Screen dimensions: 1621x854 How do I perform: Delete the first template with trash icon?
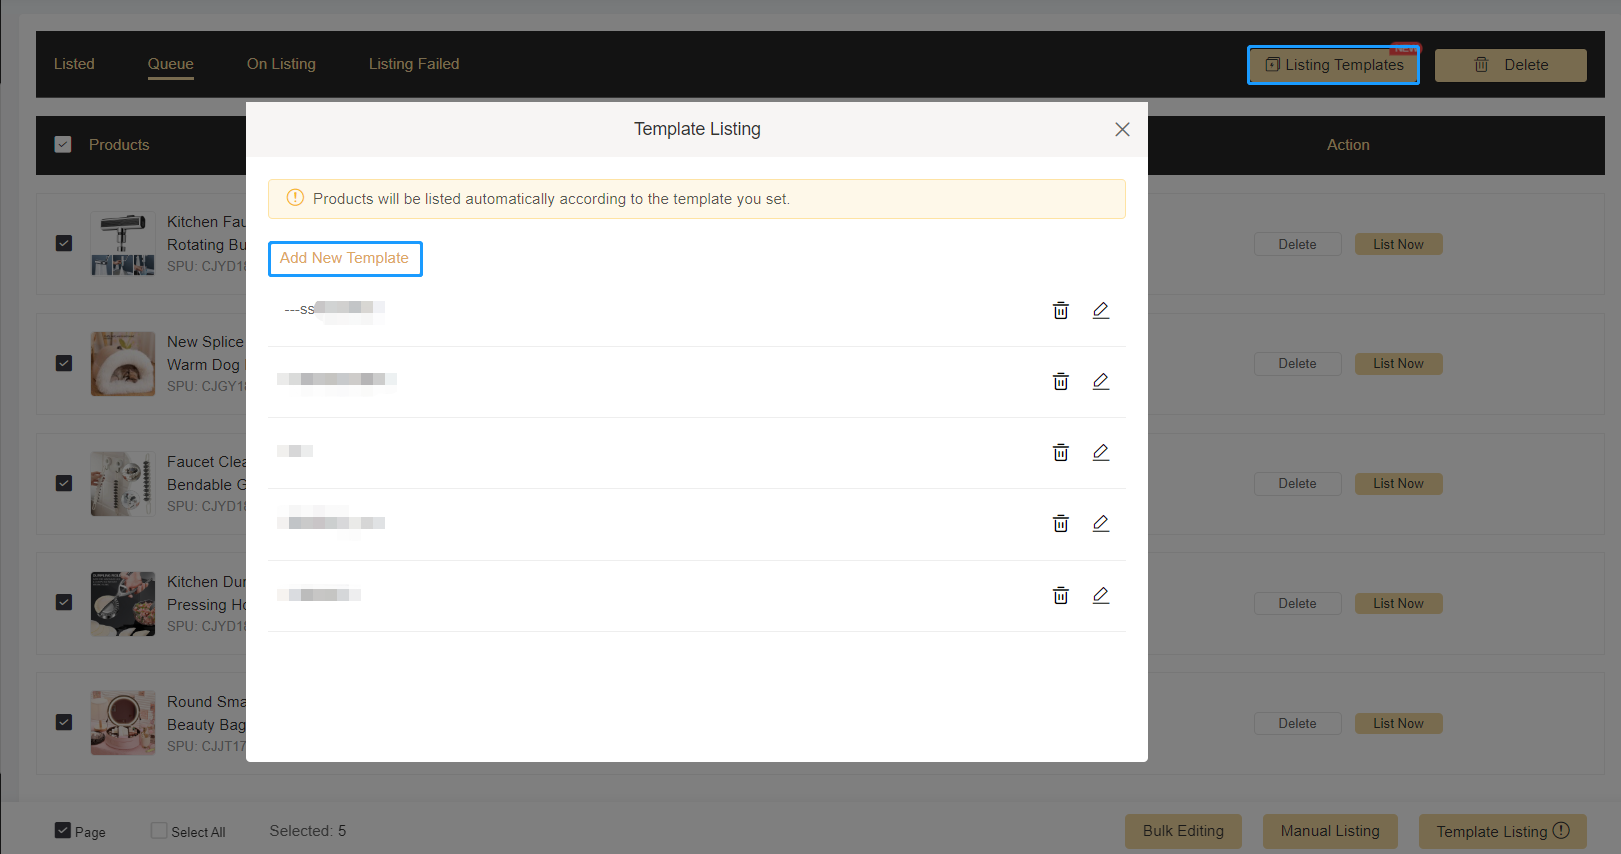[1060, 311]
